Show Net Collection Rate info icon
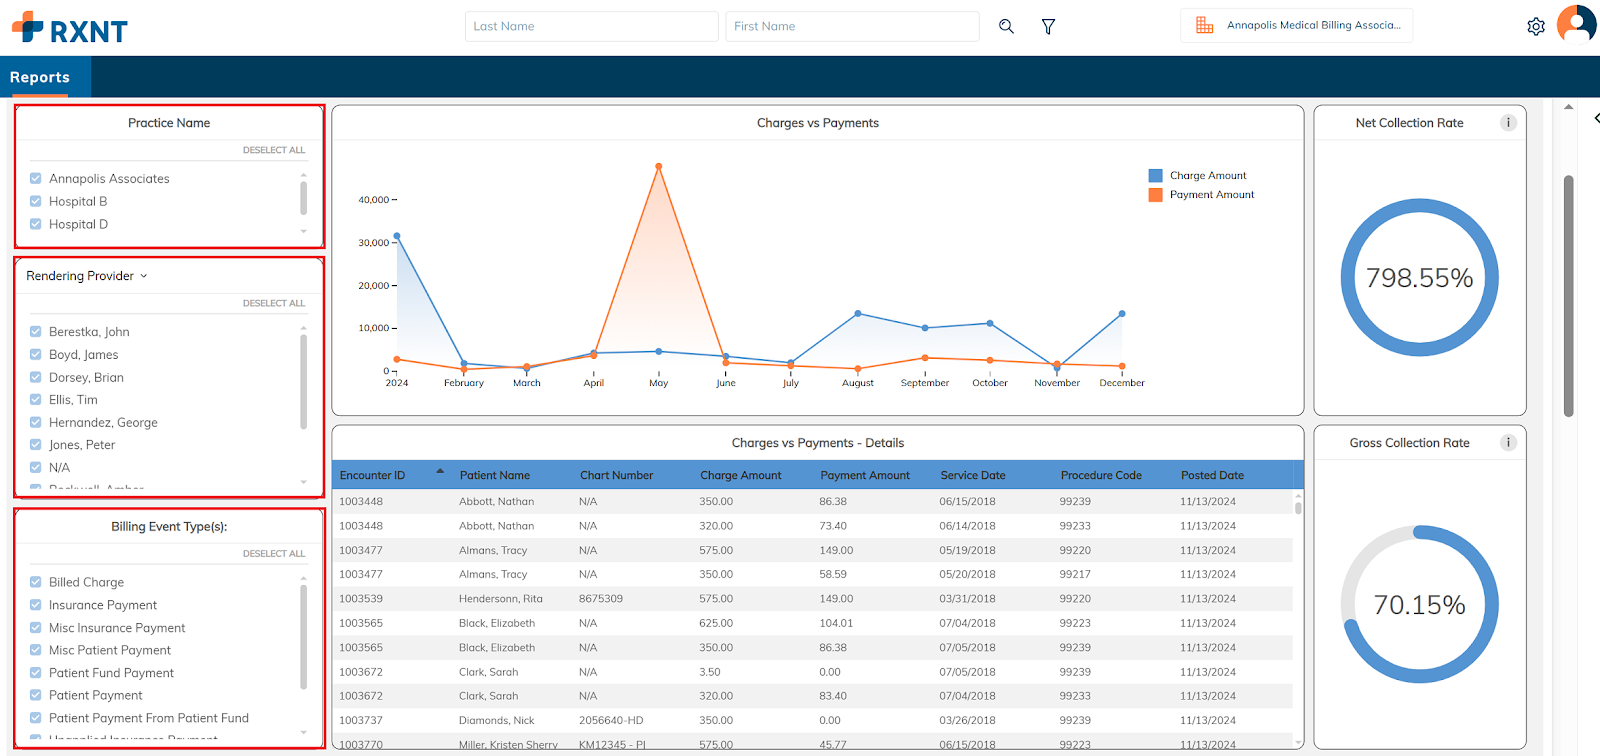 pos(1508,123)
